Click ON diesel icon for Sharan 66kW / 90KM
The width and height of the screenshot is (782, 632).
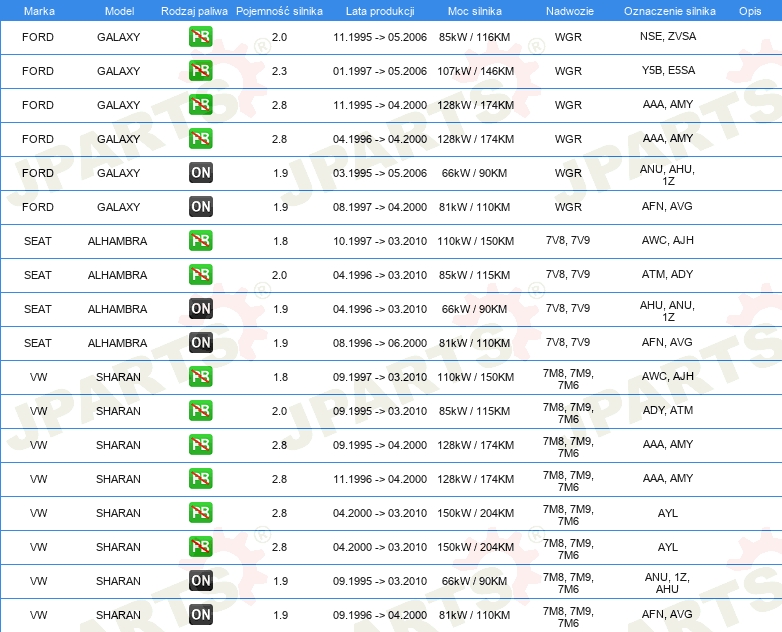point(200,581)
